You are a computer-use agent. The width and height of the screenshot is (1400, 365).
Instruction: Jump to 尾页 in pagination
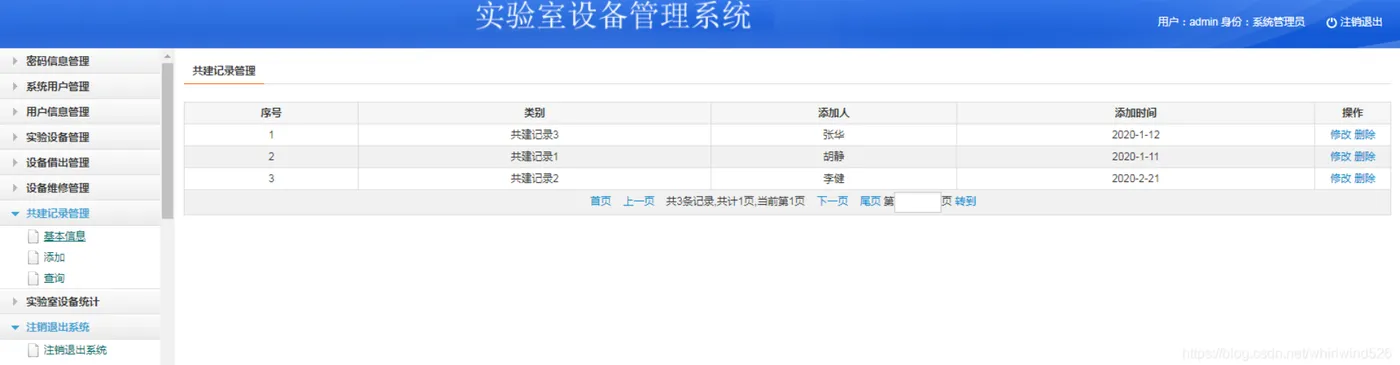pyautogui.click(x=870, y=201)
